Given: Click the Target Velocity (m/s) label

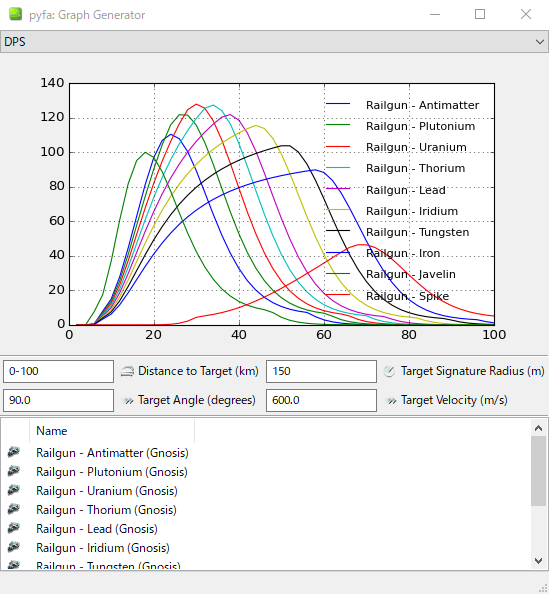Looking at the screenshot, I should tap(454, 400).
